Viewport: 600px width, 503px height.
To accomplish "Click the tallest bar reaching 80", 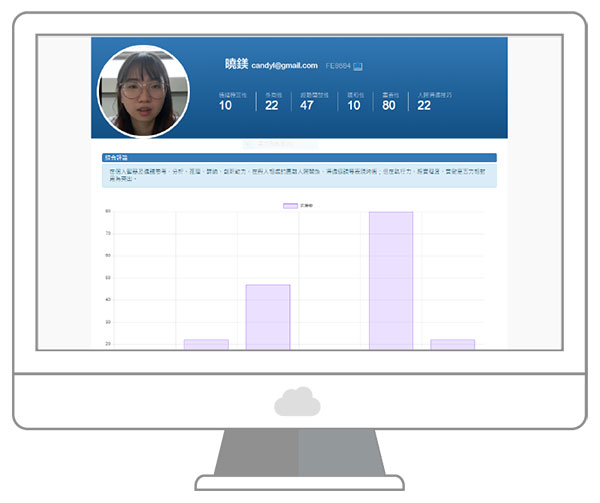I will [390, 280].
